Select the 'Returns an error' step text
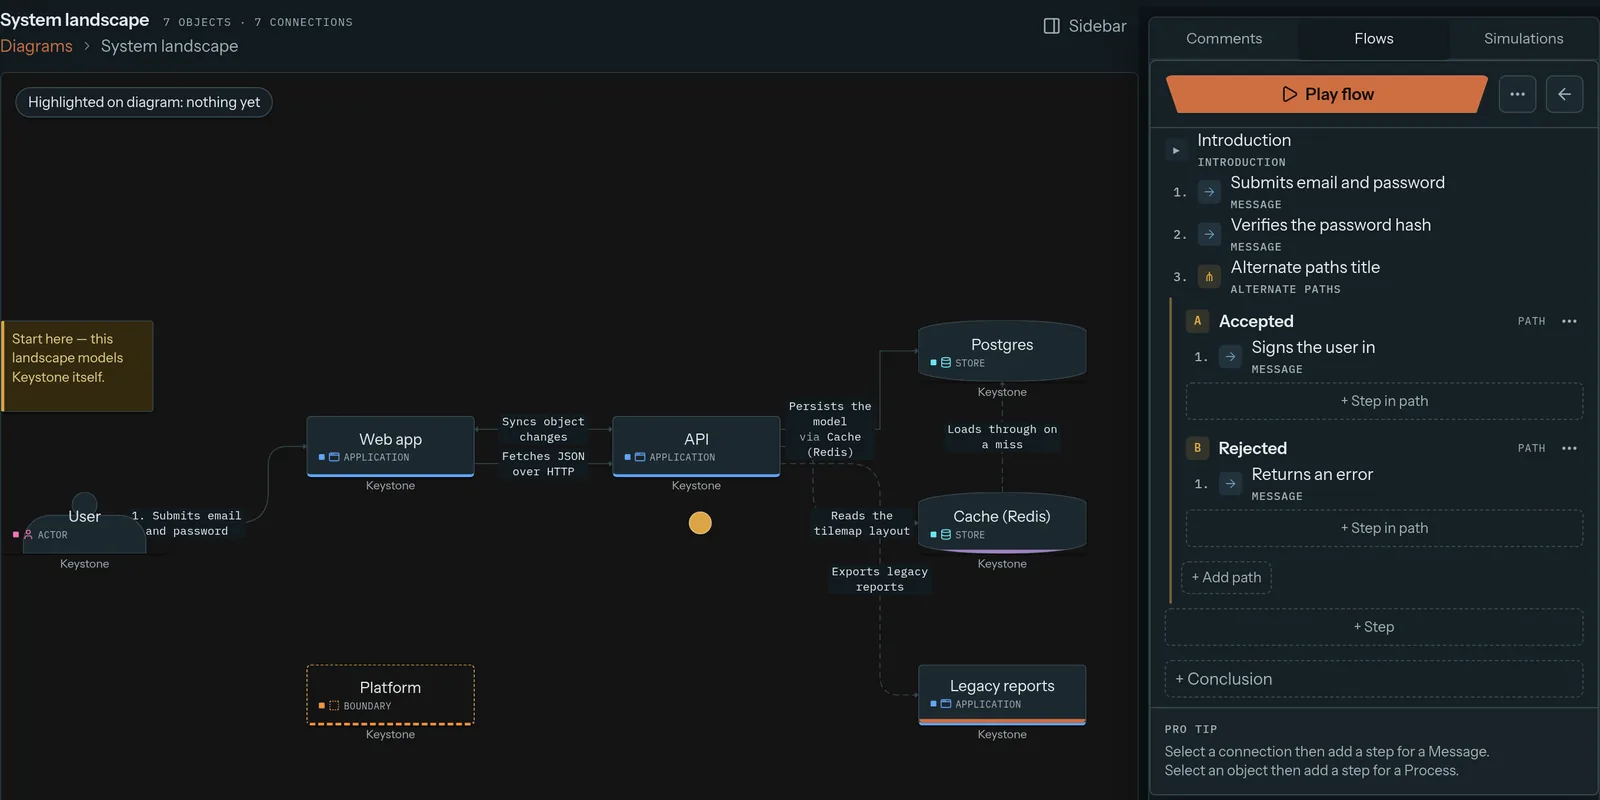The width and height of the screenshot is (1600, 800). click(x=1312, y=474)
